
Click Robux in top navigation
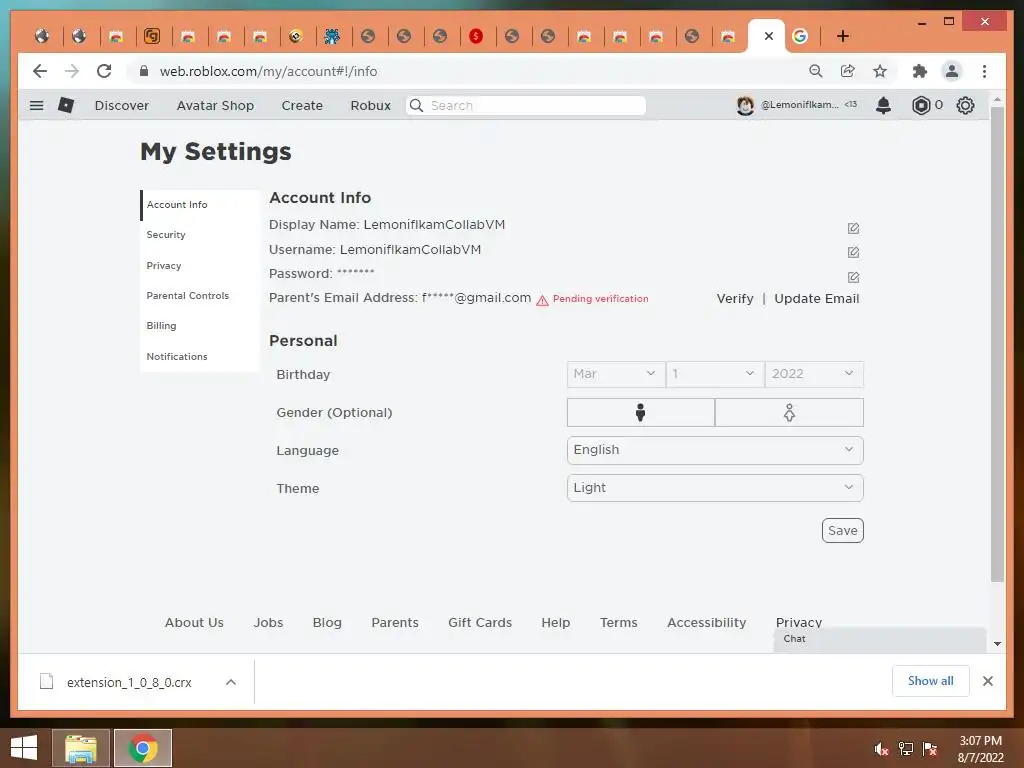(x=370, y=105)
